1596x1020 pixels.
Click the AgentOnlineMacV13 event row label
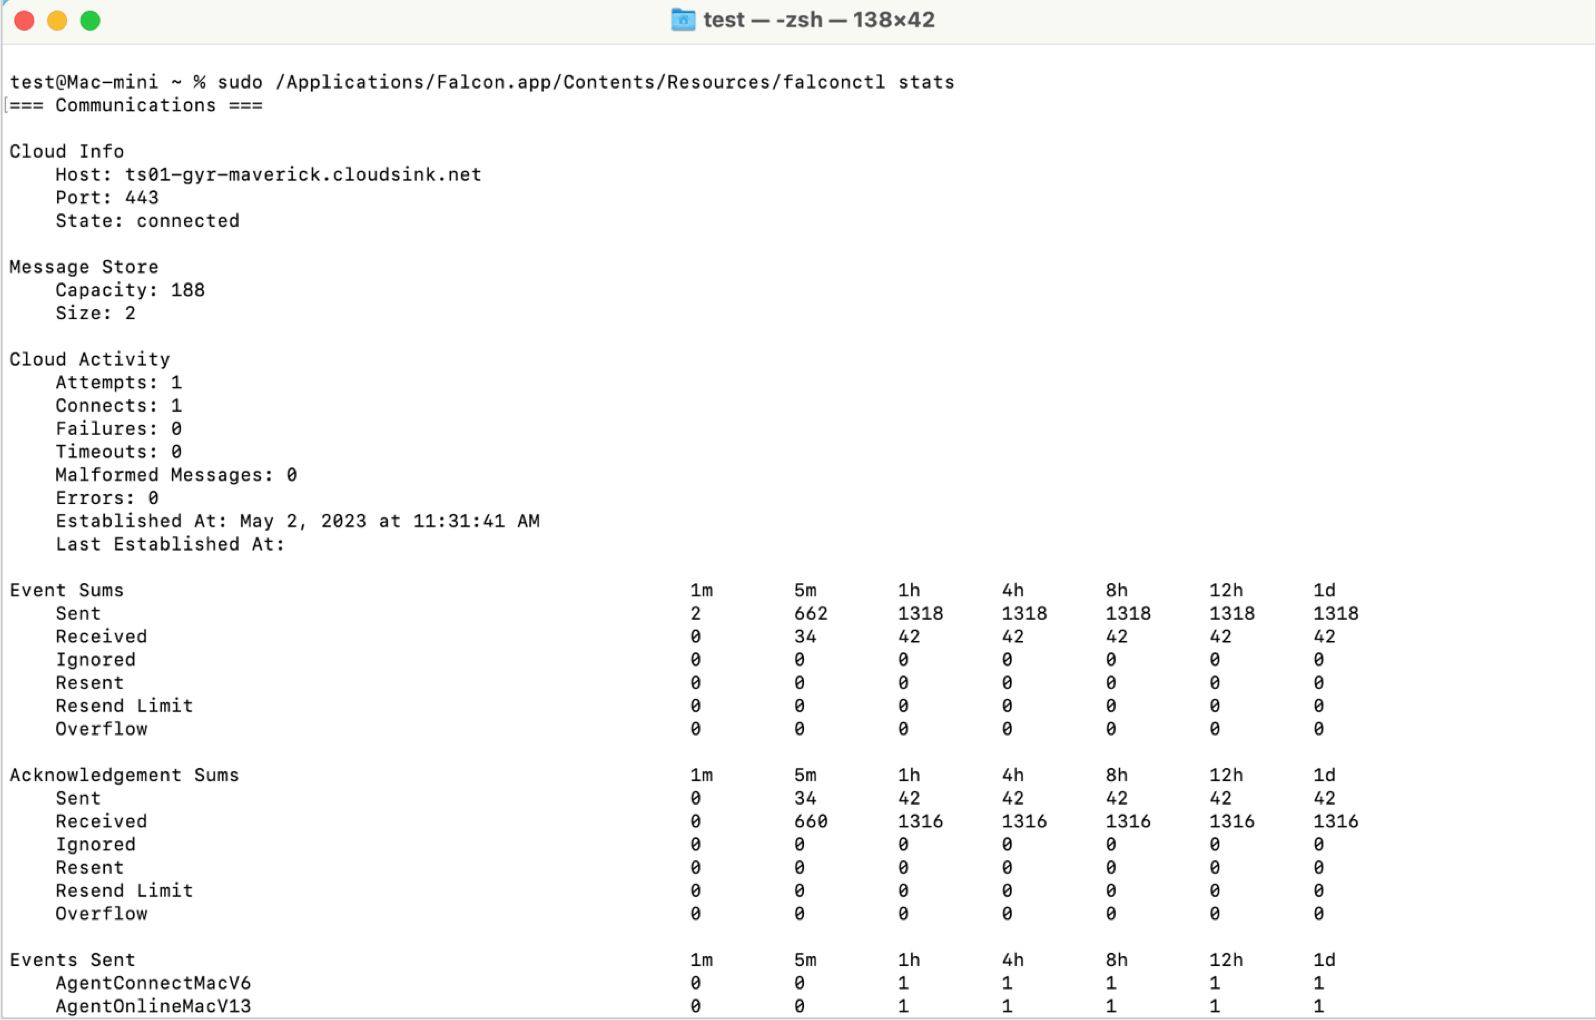pos(153,1006)
